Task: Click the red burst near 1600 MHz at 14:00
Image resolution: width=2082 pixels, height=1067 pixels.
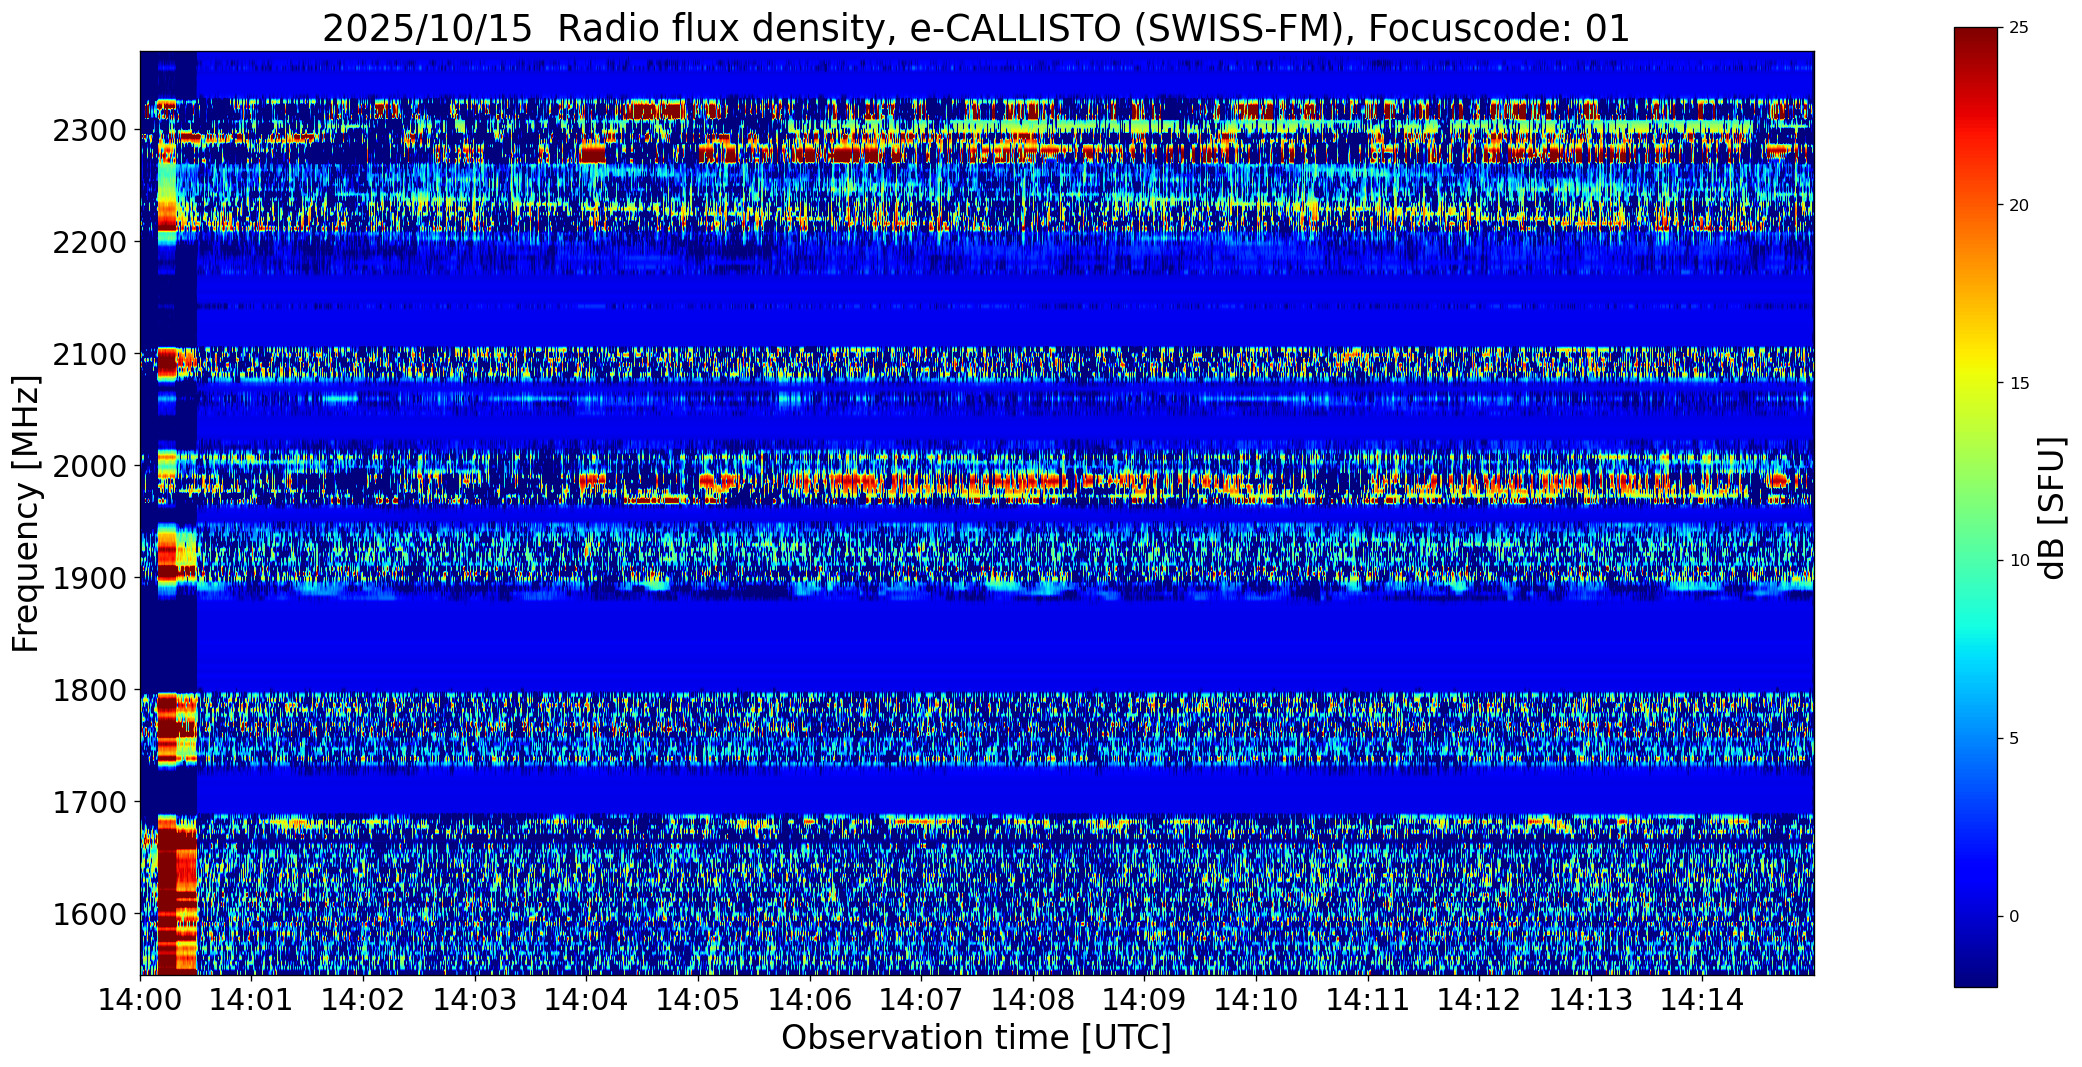Action: click(177, 895)
